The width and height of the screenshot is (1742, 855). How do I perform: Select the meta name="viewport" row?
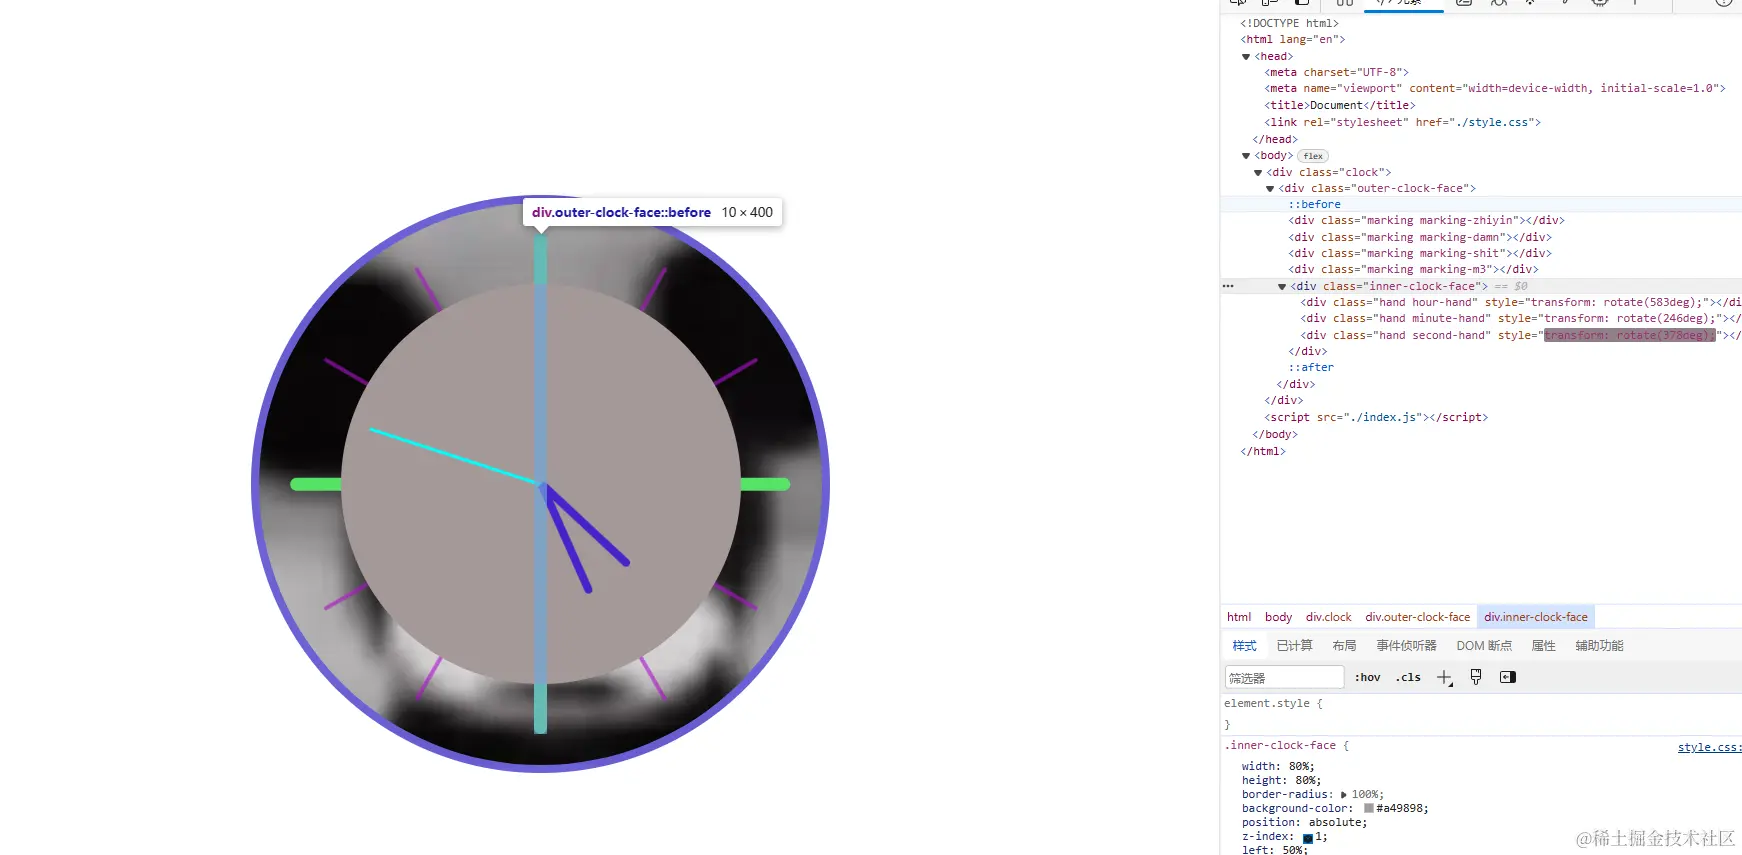[1495, 88]
